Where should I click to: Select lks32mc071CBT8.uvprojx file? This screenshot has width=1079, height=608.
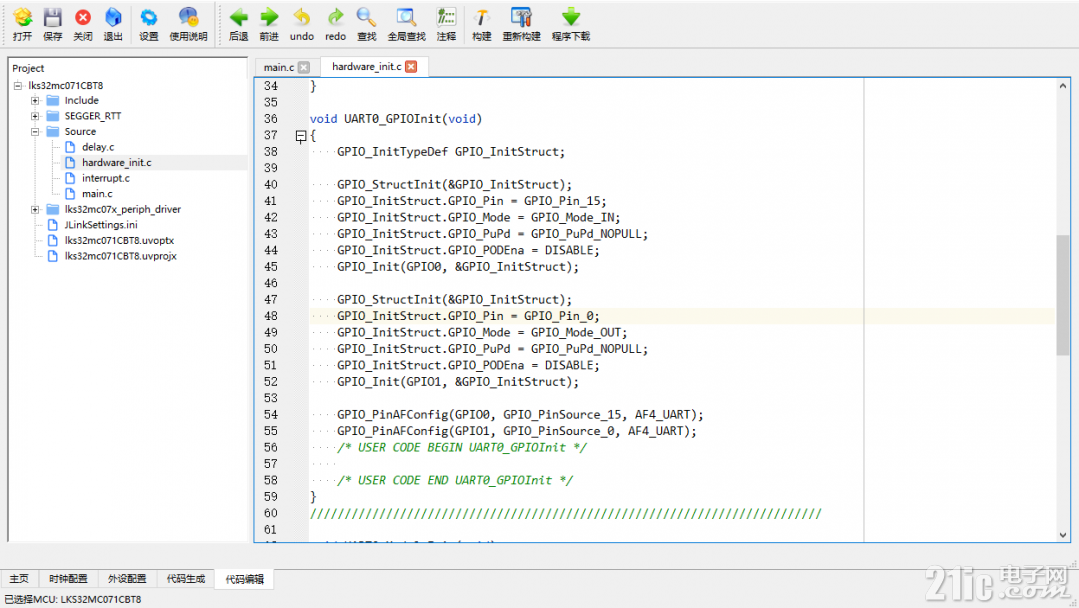point(120,256)
